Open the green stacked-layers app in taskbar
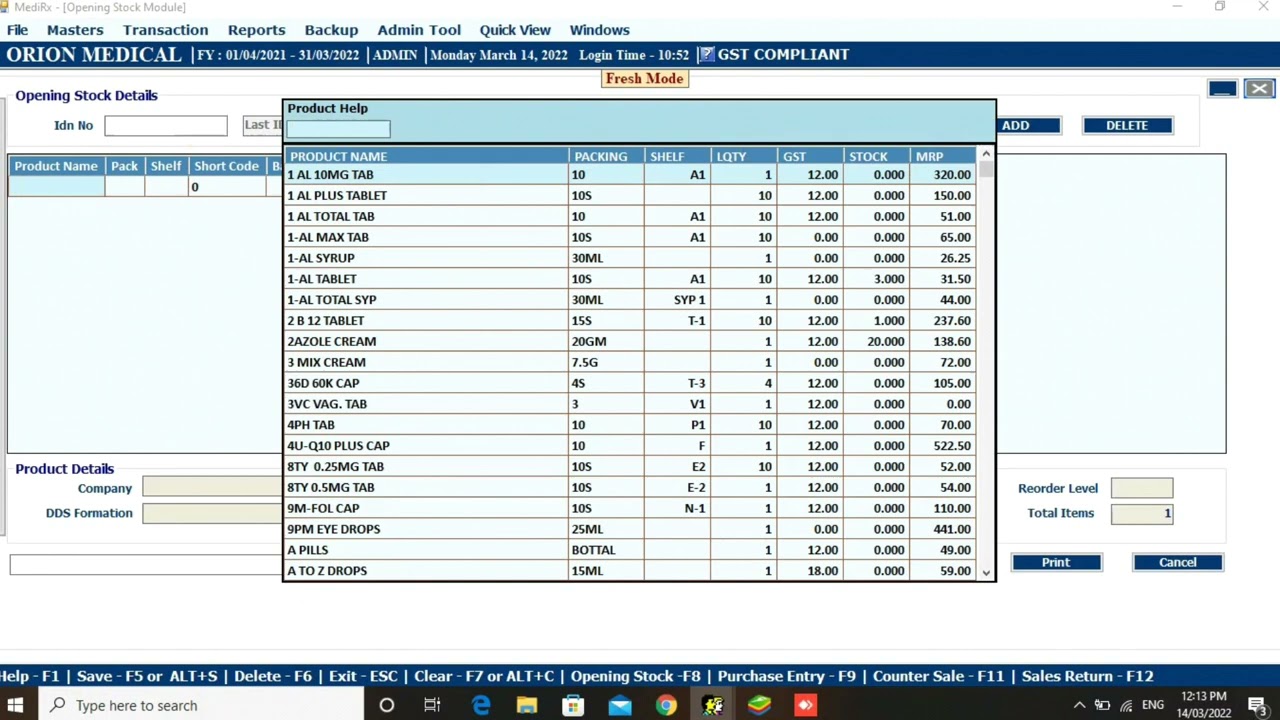The image size is (1280, 720). (759, 705)
